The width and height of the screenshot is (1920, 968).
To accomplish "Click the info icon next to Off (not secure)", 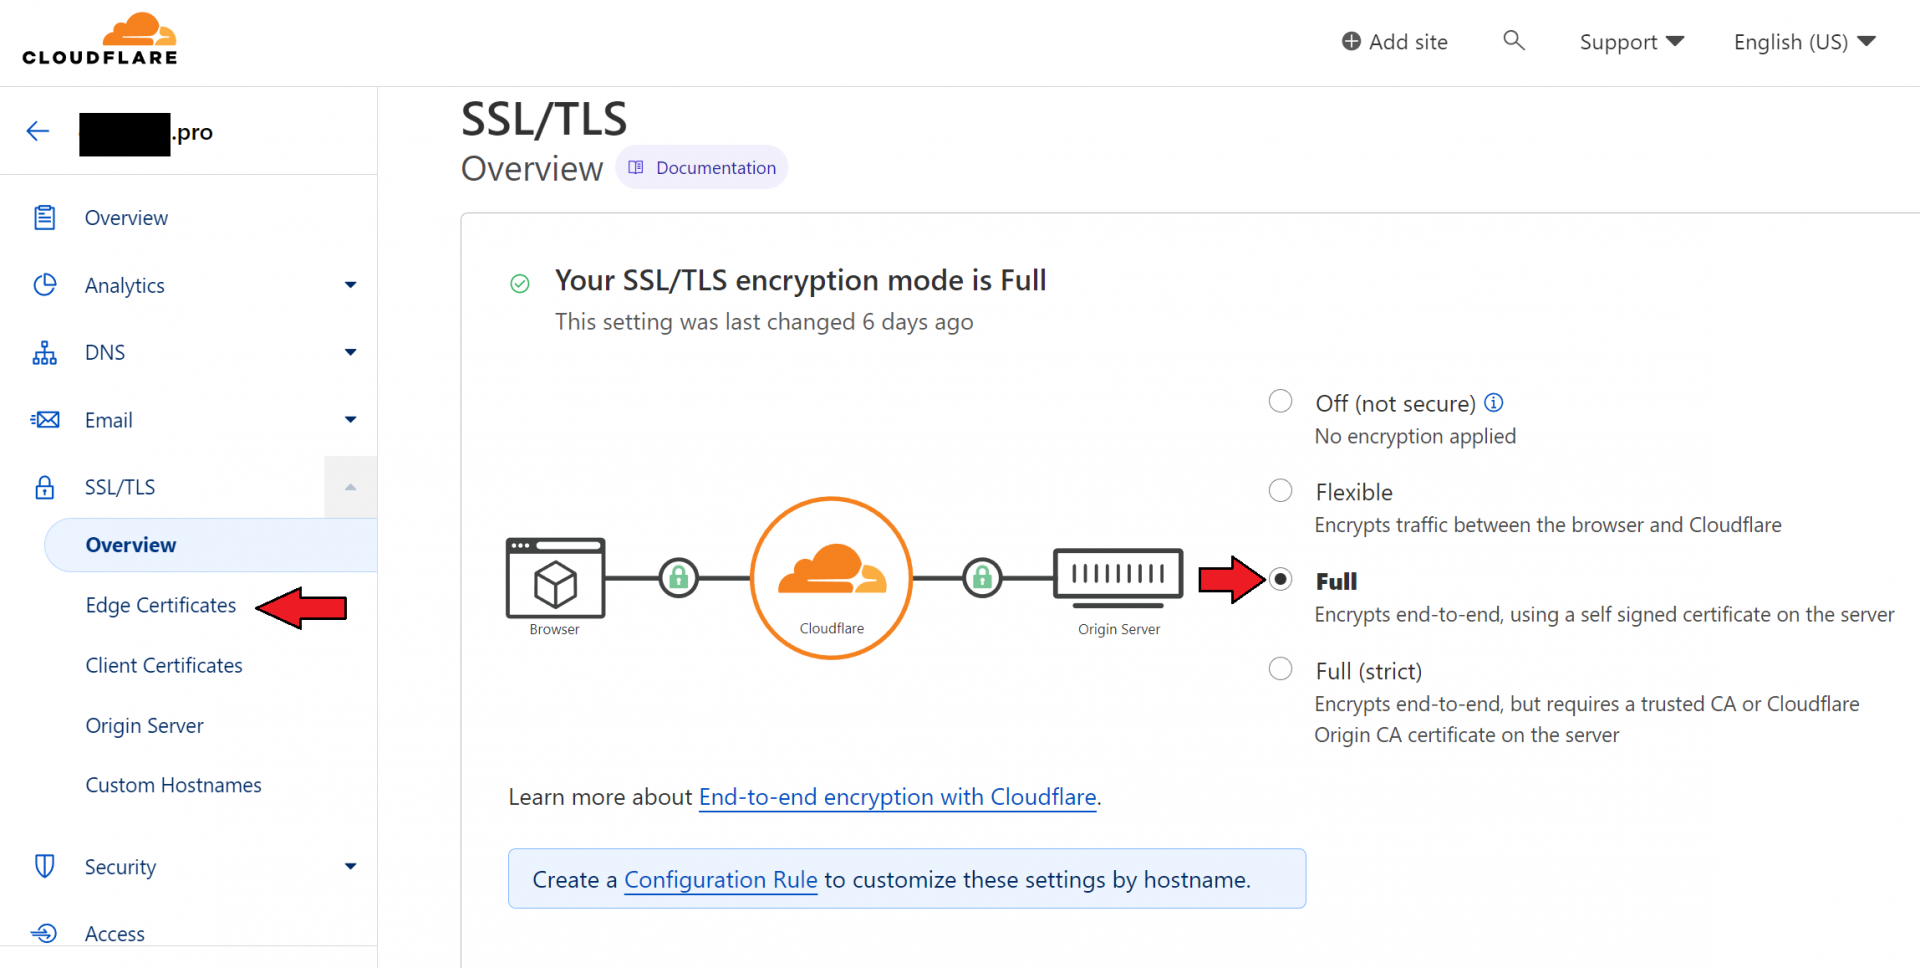I will pyautogui.click(x=1494, y=402).
